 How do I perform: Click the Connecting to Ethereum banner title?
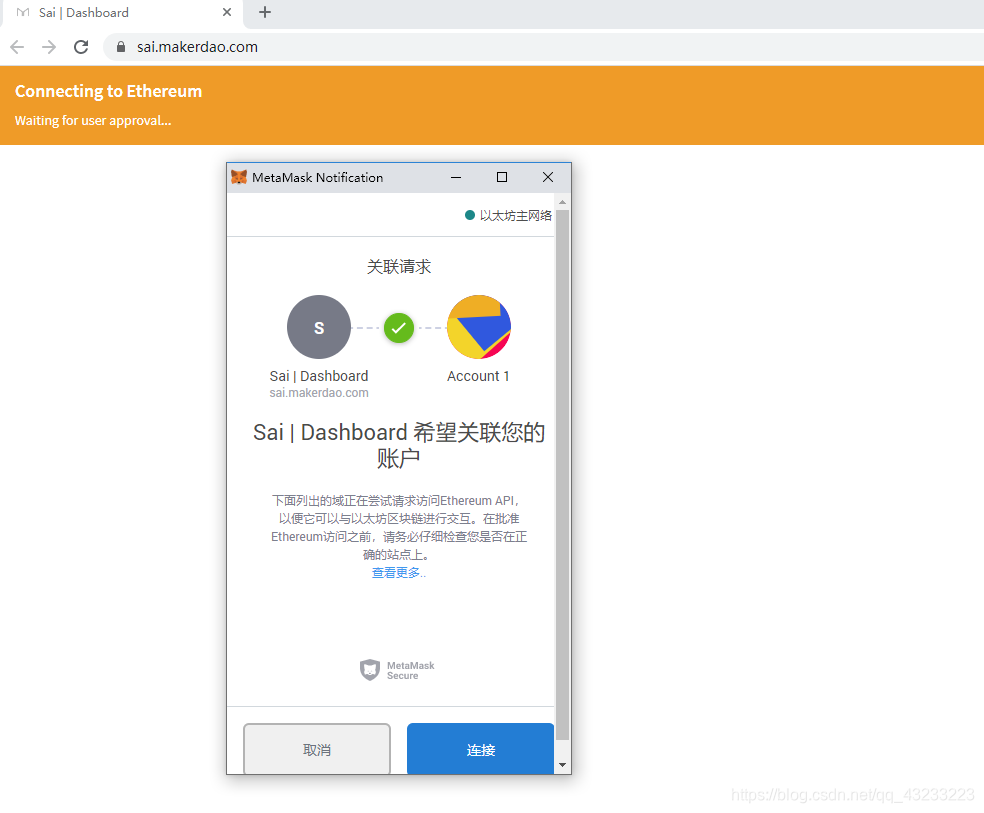coord(109,92)
